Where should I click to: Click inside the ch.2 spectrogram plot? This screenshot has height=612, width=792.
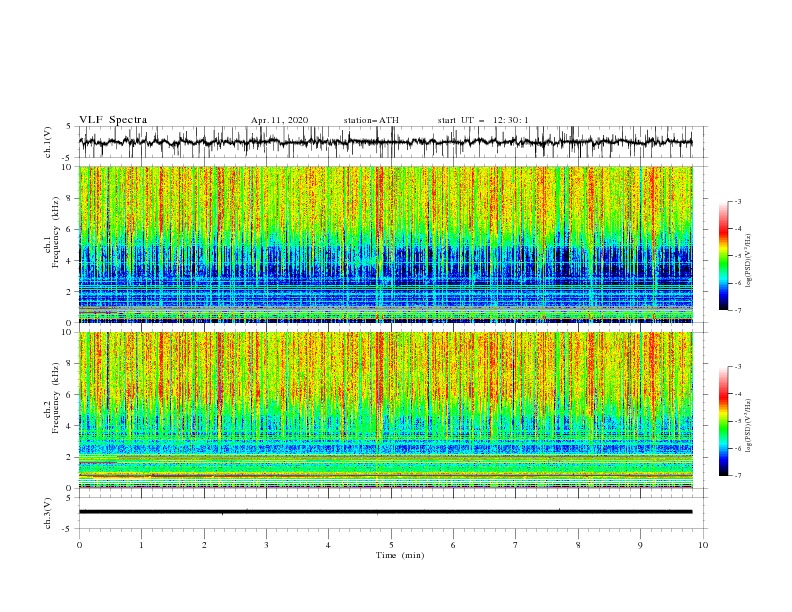coord(385,410)
